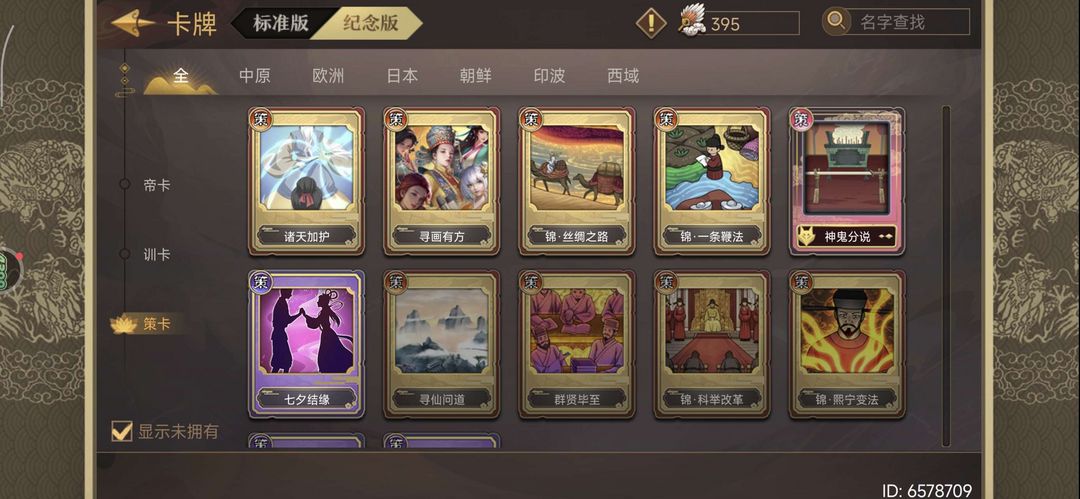The height and width of the screenshot is (499, 1080).
Task: Switch to 标准版 edition toggle
Action: coord(280,23)
